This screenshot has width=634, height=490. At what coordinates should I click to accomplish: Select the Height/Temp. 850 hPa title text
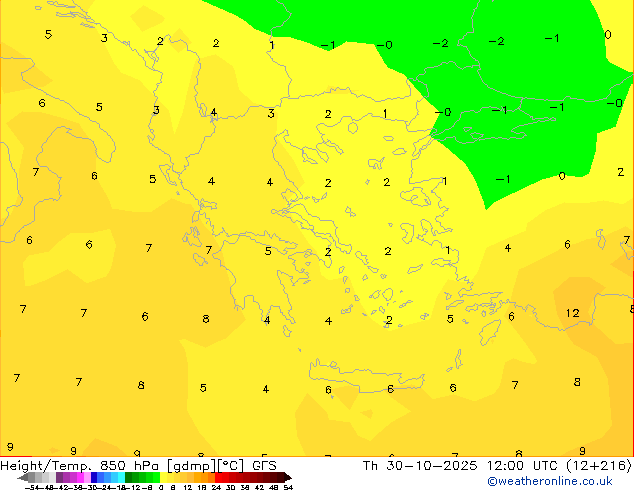[80, 466]
